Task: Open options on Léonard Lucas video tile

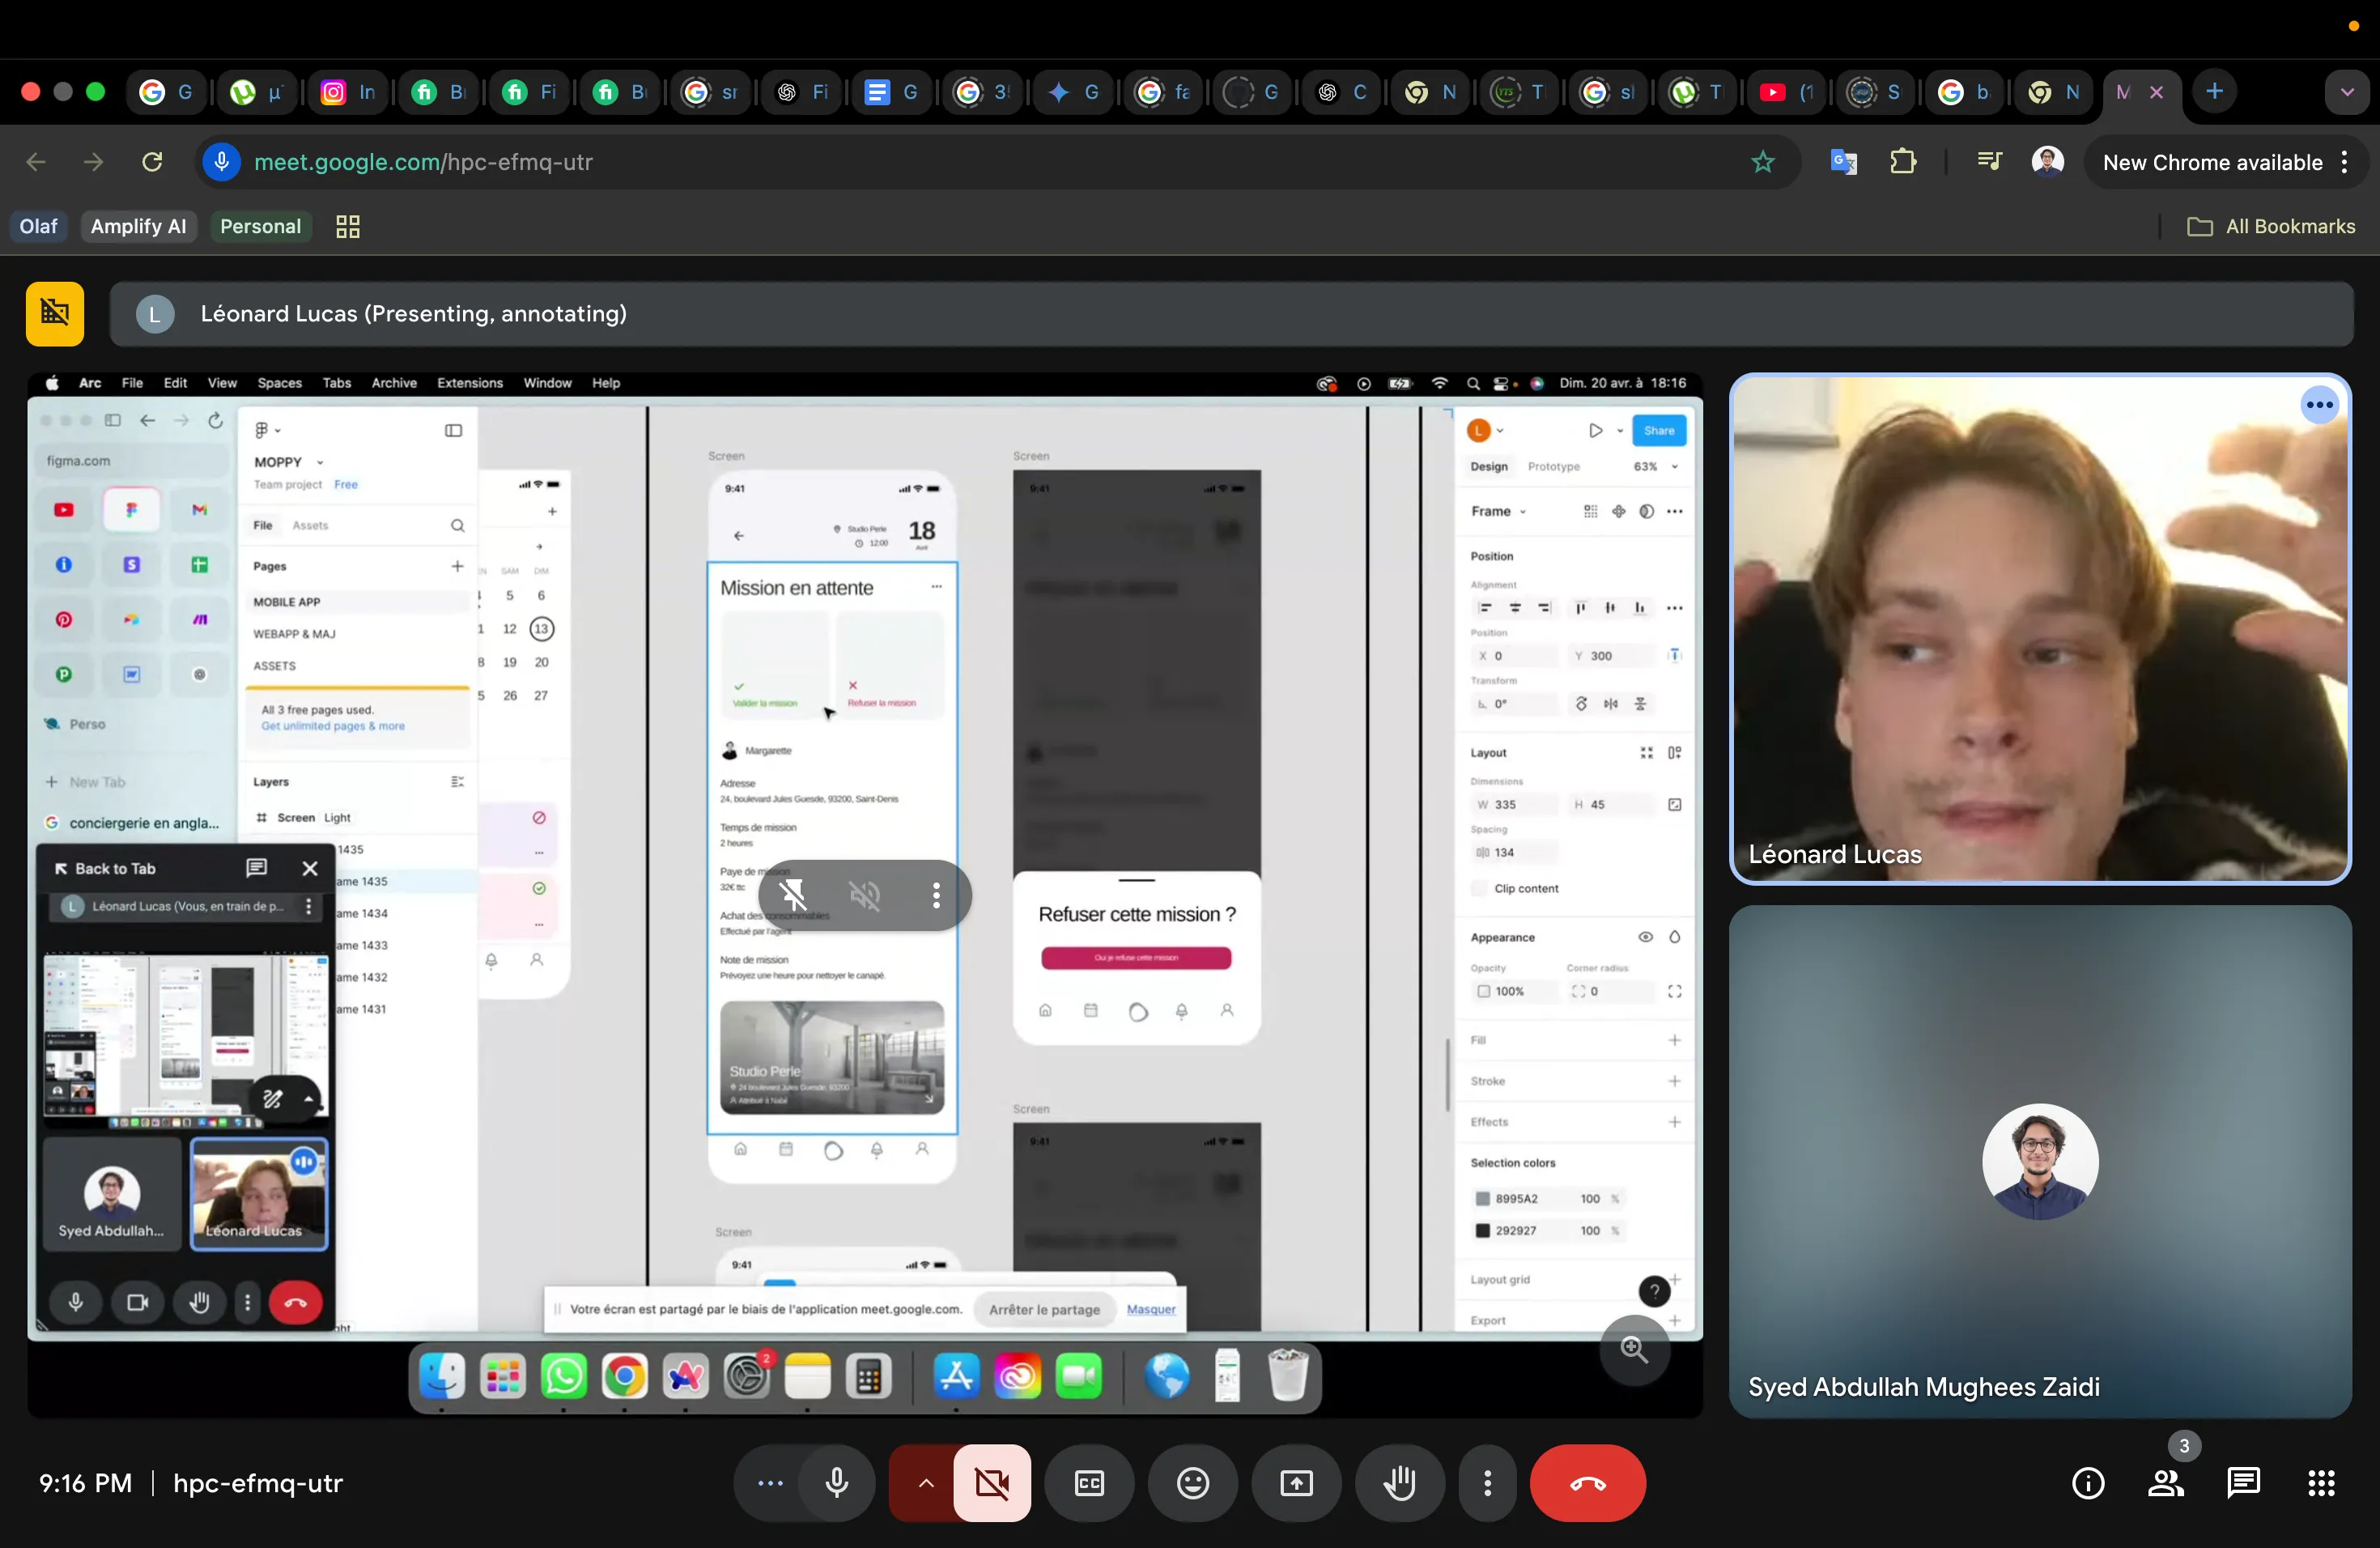Action: [2320, 405]
